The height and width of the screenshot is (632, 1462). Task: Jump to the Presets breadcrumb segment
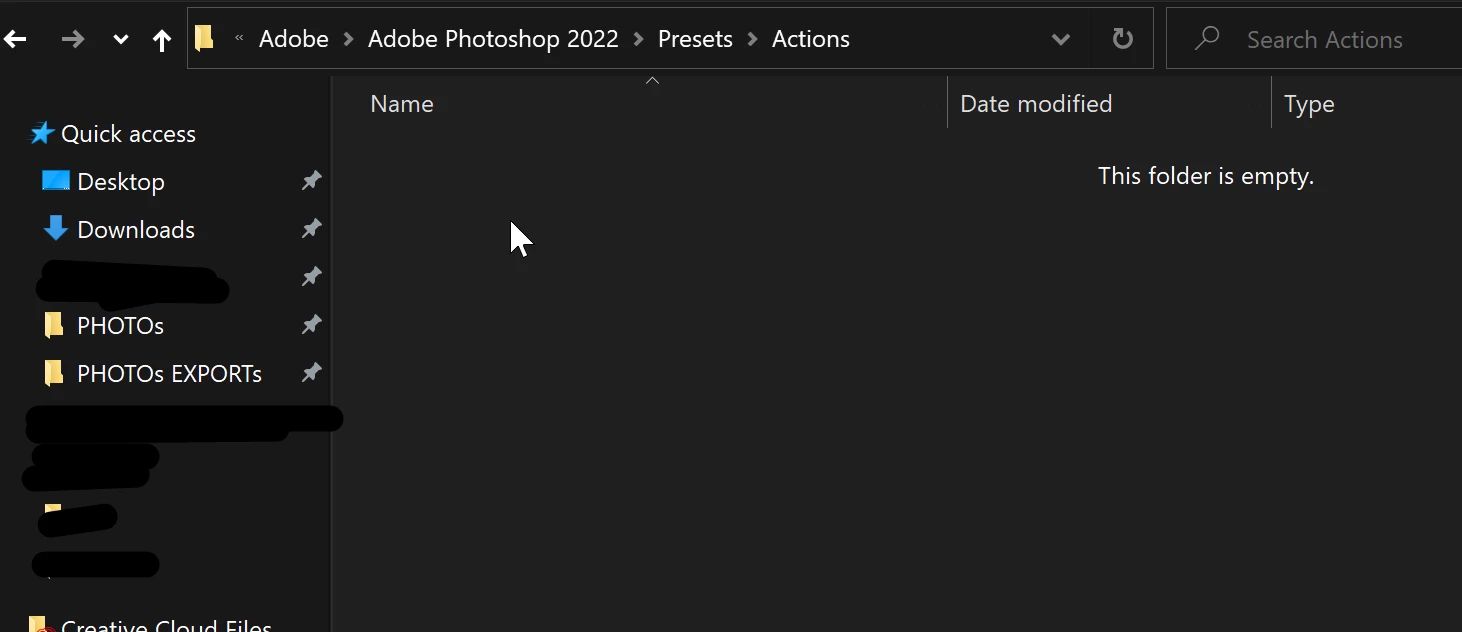click(695, 39)
